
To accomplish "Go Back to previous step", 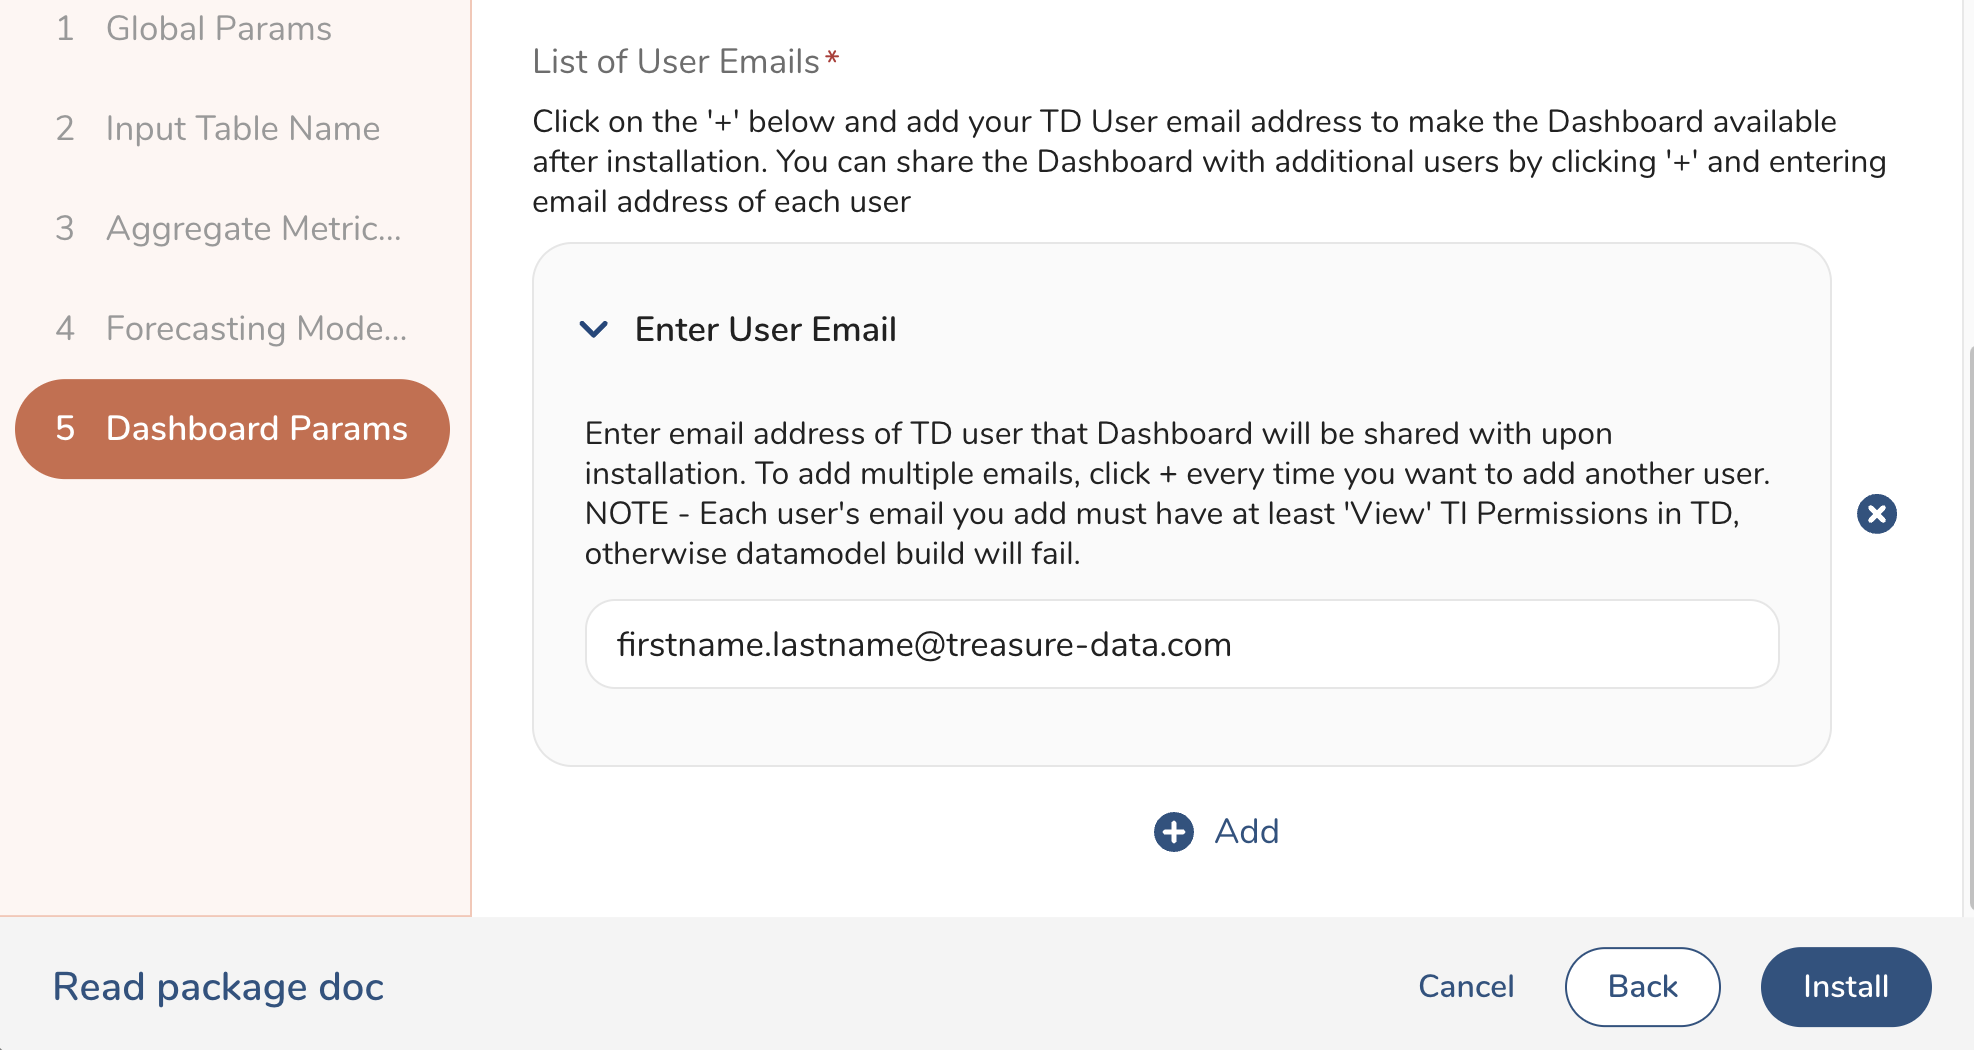I will [1641, 987].
